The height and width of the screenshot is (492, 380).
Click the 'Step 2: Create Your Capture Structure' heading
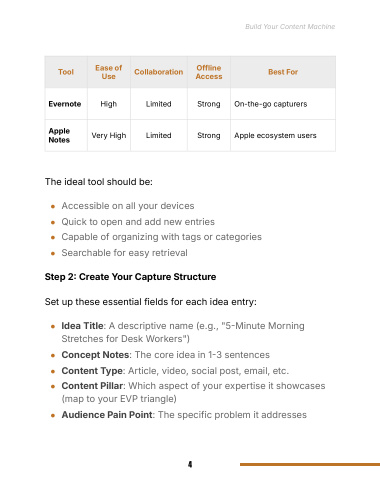[x=130, y=277]
